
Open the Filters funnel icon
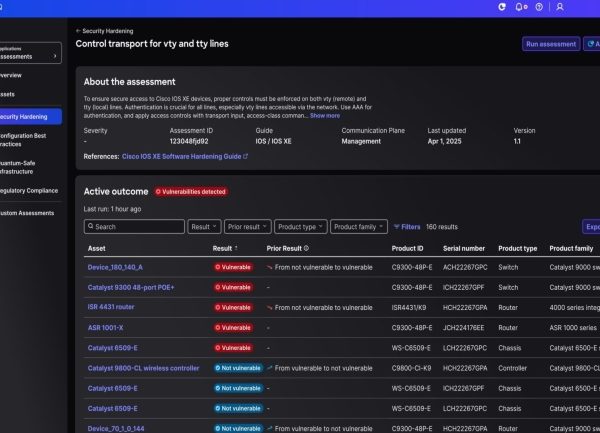pyautogui.click(x=395, y=227)
